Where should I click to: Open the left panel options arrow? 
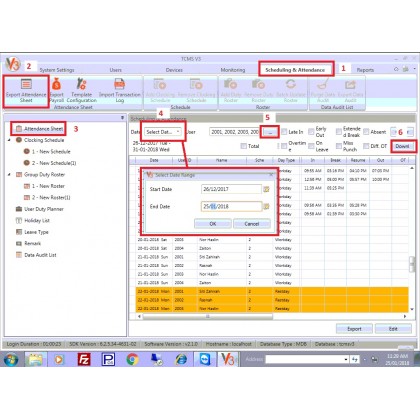(x=122, y=118)
